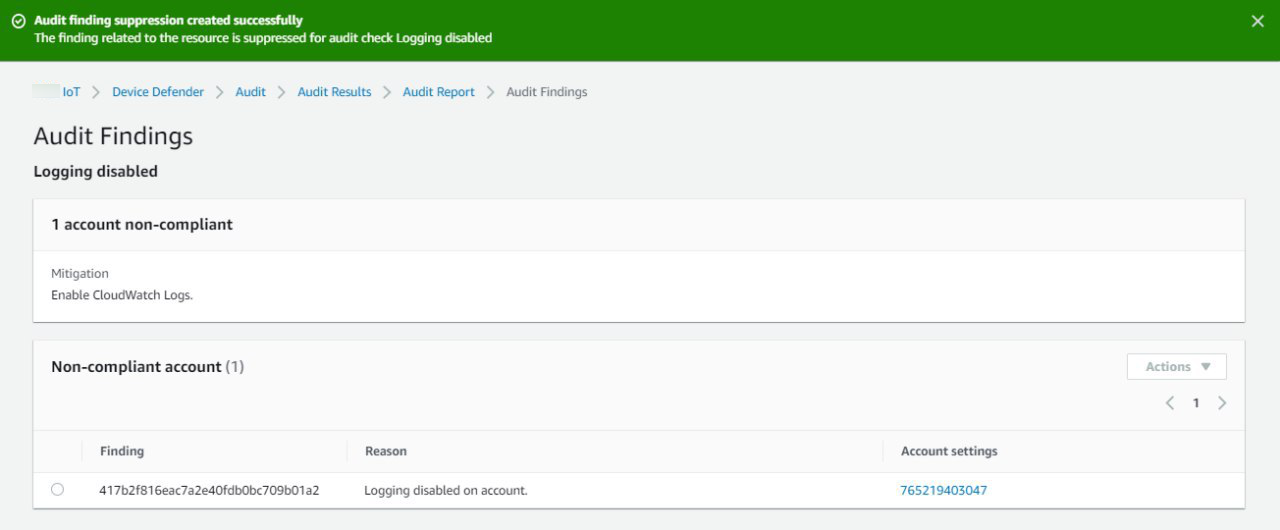Open the Actions dropdown menu
Viewport: 1280px width, 530px height.
point(1176,367)
